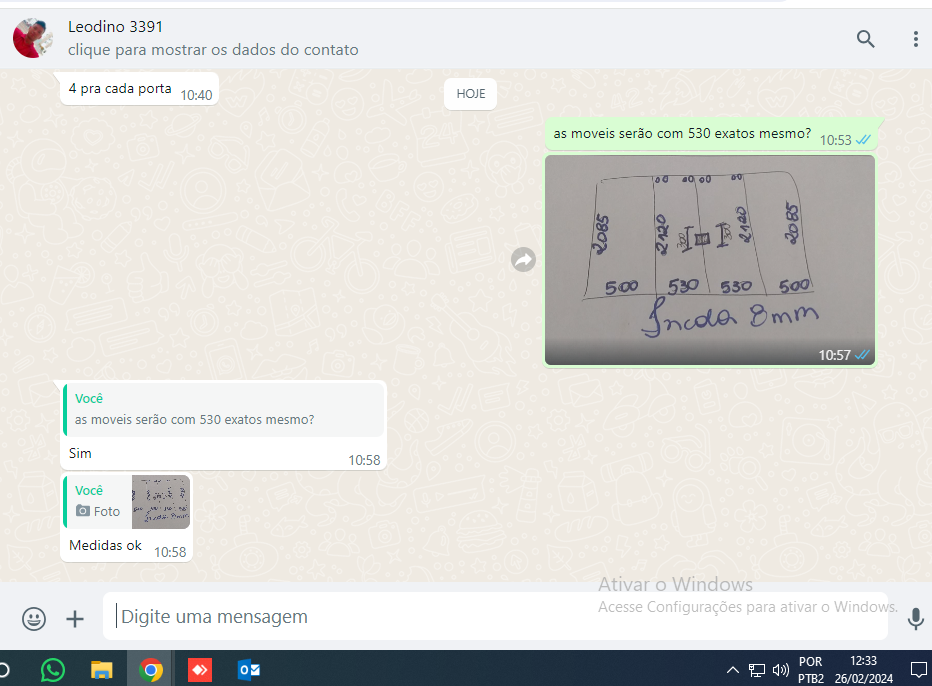This screenshot has height=686, width=932.
Task: Open the red AnyDesk taskbar app
Action: (200, 670)
